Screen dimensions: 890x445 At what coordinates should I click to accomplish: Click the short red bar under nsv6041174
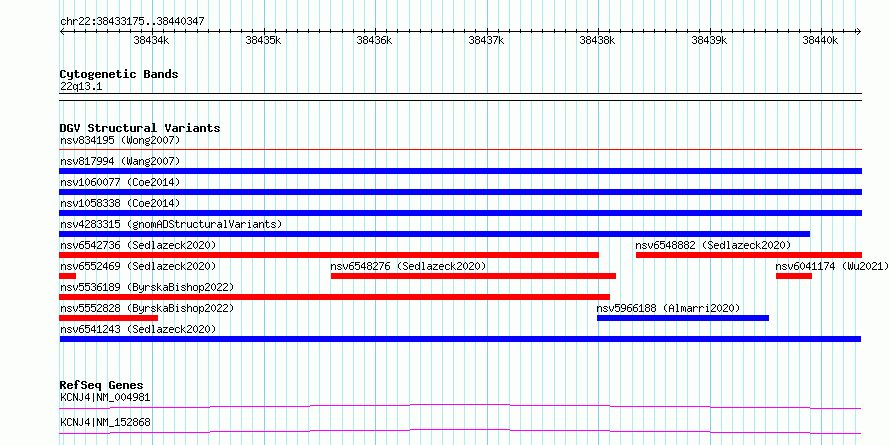(794, 276)
